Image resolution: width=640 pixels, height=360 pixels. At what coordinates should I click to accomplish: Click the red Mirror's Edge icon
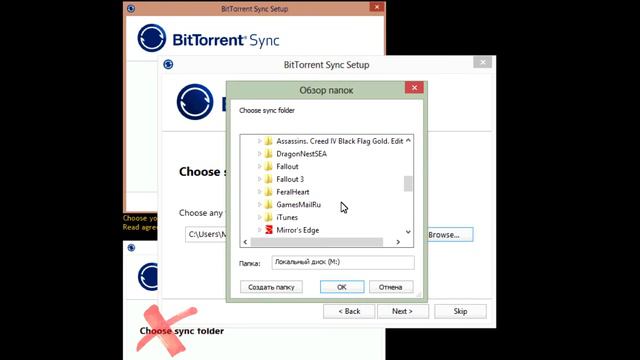pyautogui.click(x=269, y=230)
